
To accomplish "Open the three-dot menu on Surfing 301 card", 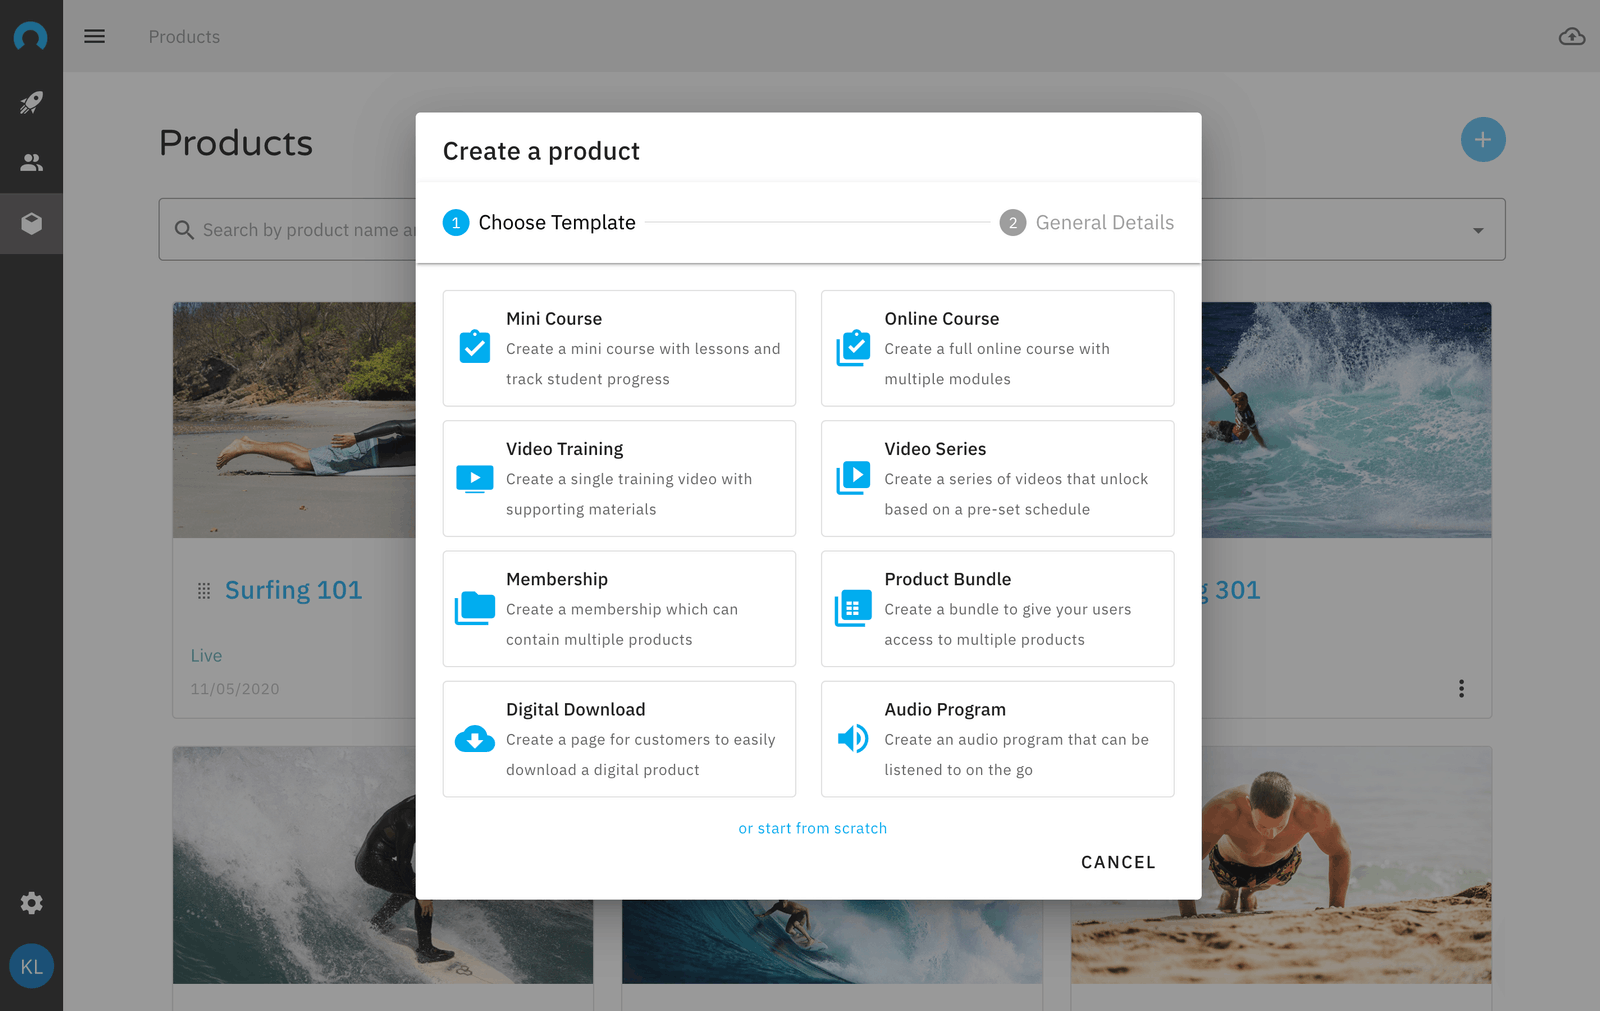I will tap(1461, 688).
